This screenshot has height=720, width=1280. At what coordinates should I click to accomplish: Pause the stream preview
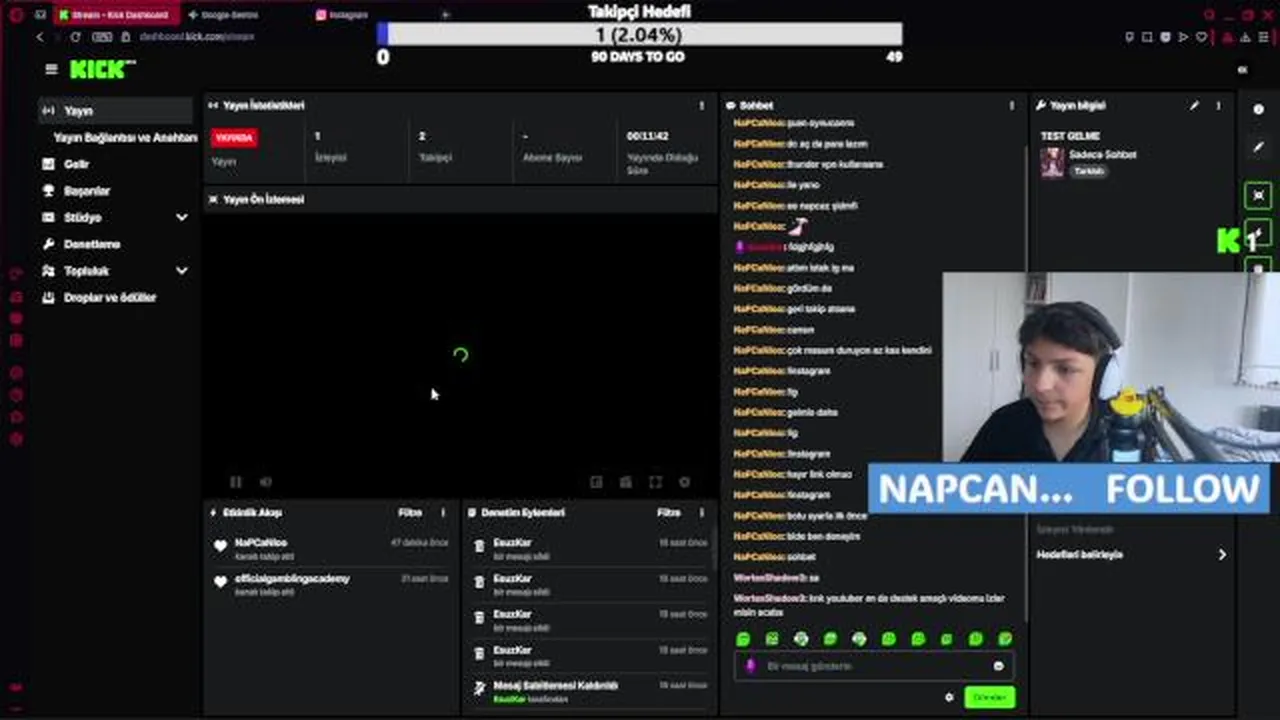[236, 482]
